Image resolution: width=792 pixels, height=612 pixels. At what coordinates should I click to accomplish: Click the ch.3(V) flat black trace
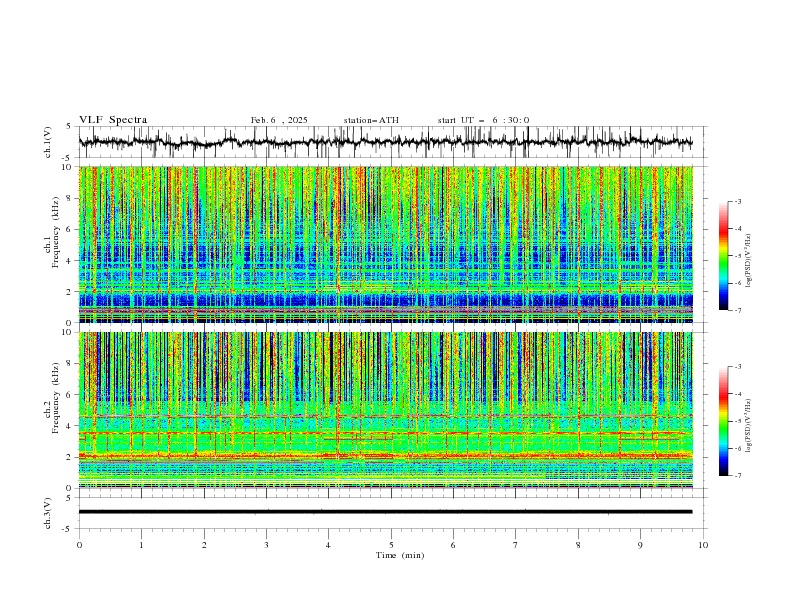tap(385, 512)
